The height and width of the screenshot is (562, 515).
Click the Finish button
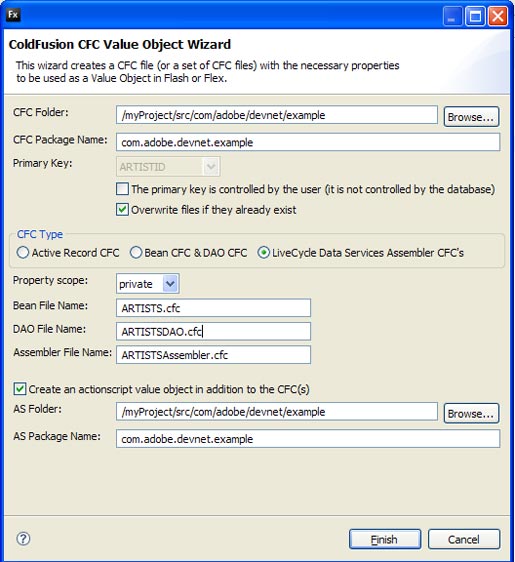click(x=385, y=539)
